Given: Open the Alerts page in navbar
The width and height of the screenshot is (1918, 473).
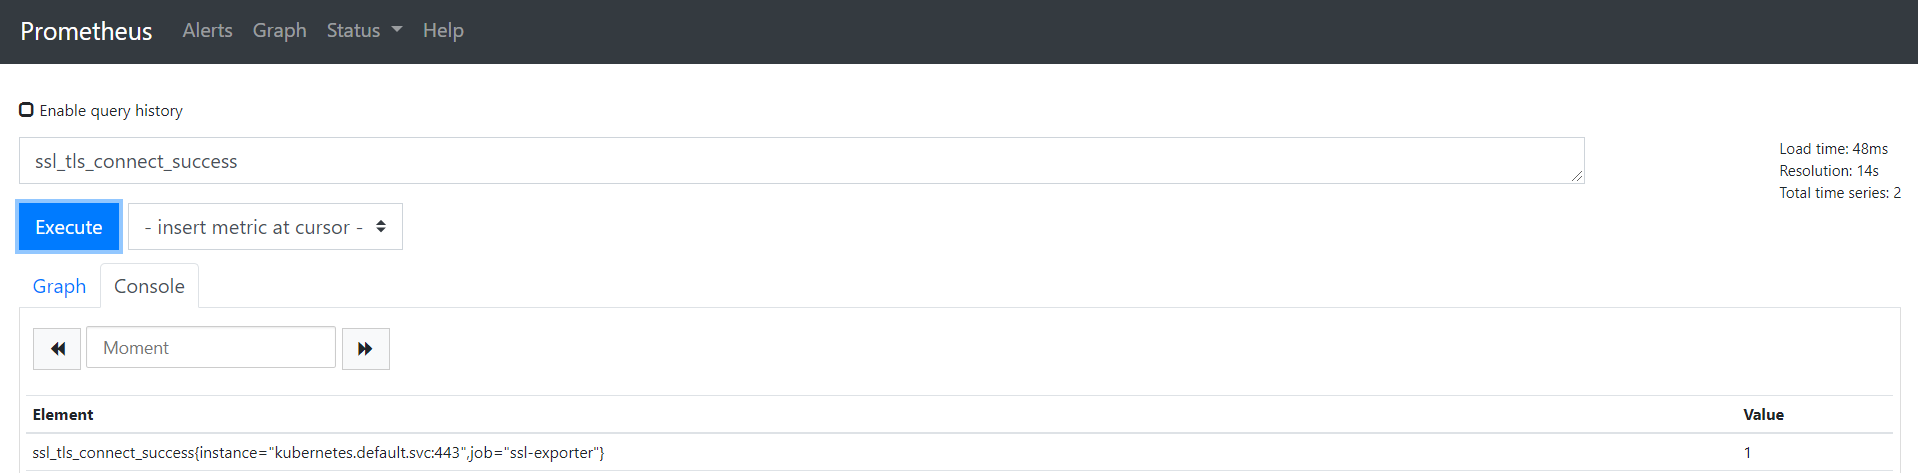Looking at the screenshot, I should [x=207, y=30].
